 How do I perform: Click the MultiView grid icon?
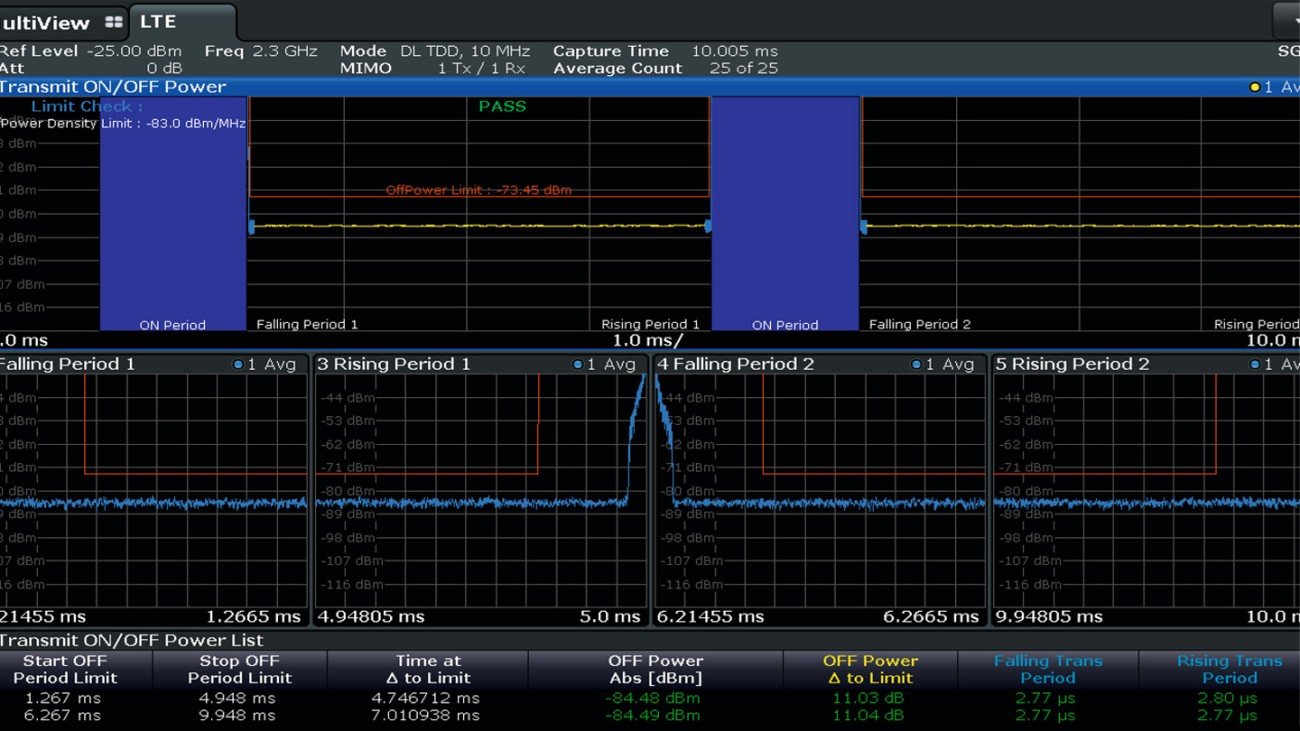[113, 20]
